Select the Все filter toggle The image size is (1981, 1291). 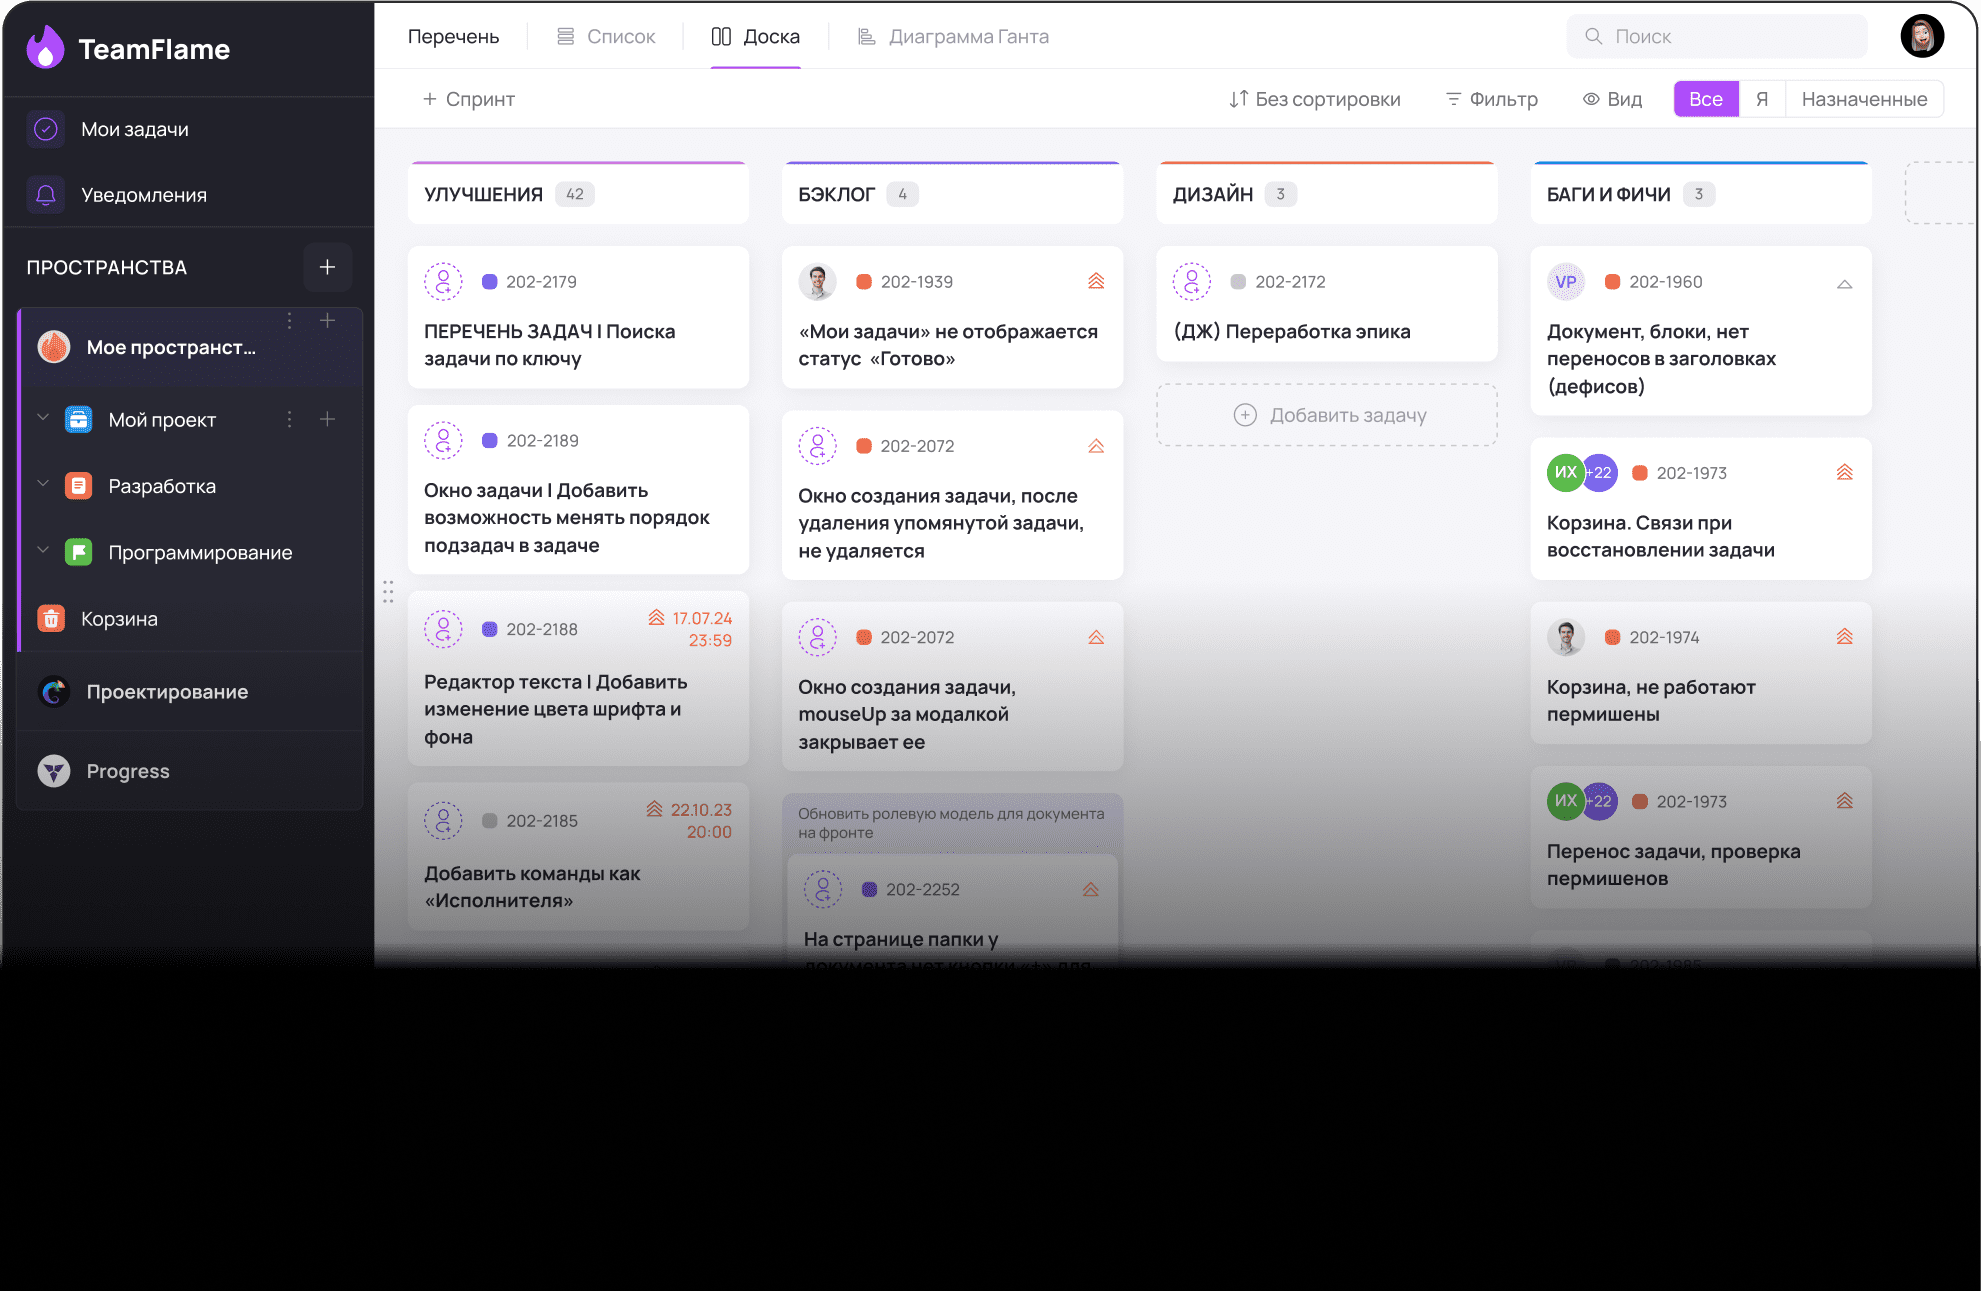(1706, 99)
